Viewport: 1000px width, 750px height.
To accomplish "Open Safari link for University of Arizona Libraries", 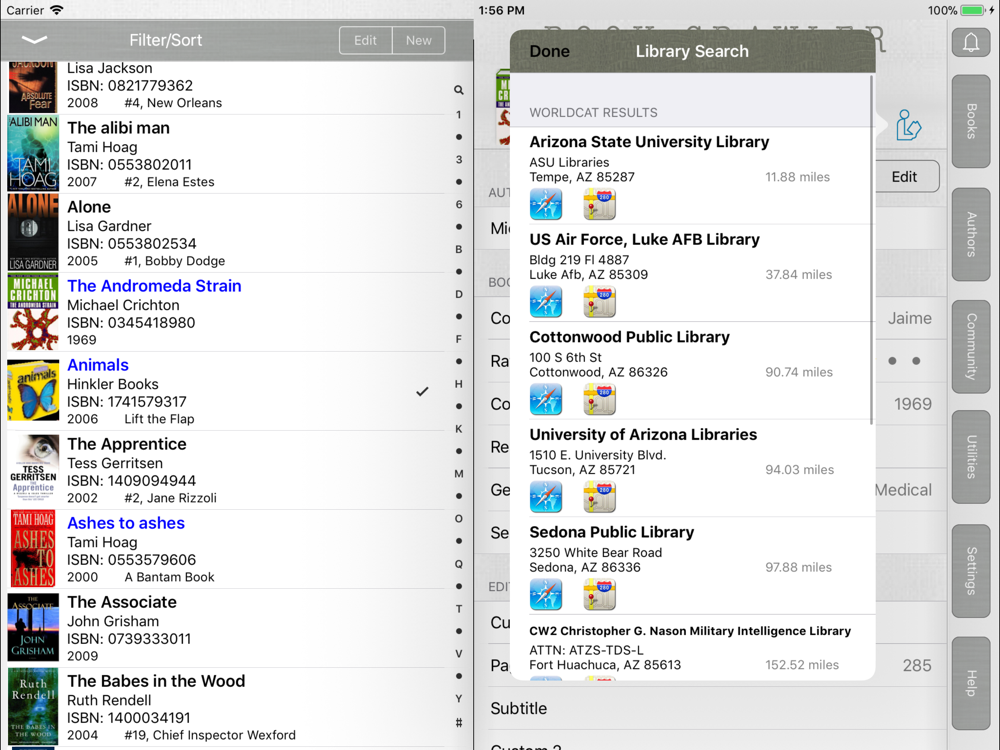I will pos(546,497).
